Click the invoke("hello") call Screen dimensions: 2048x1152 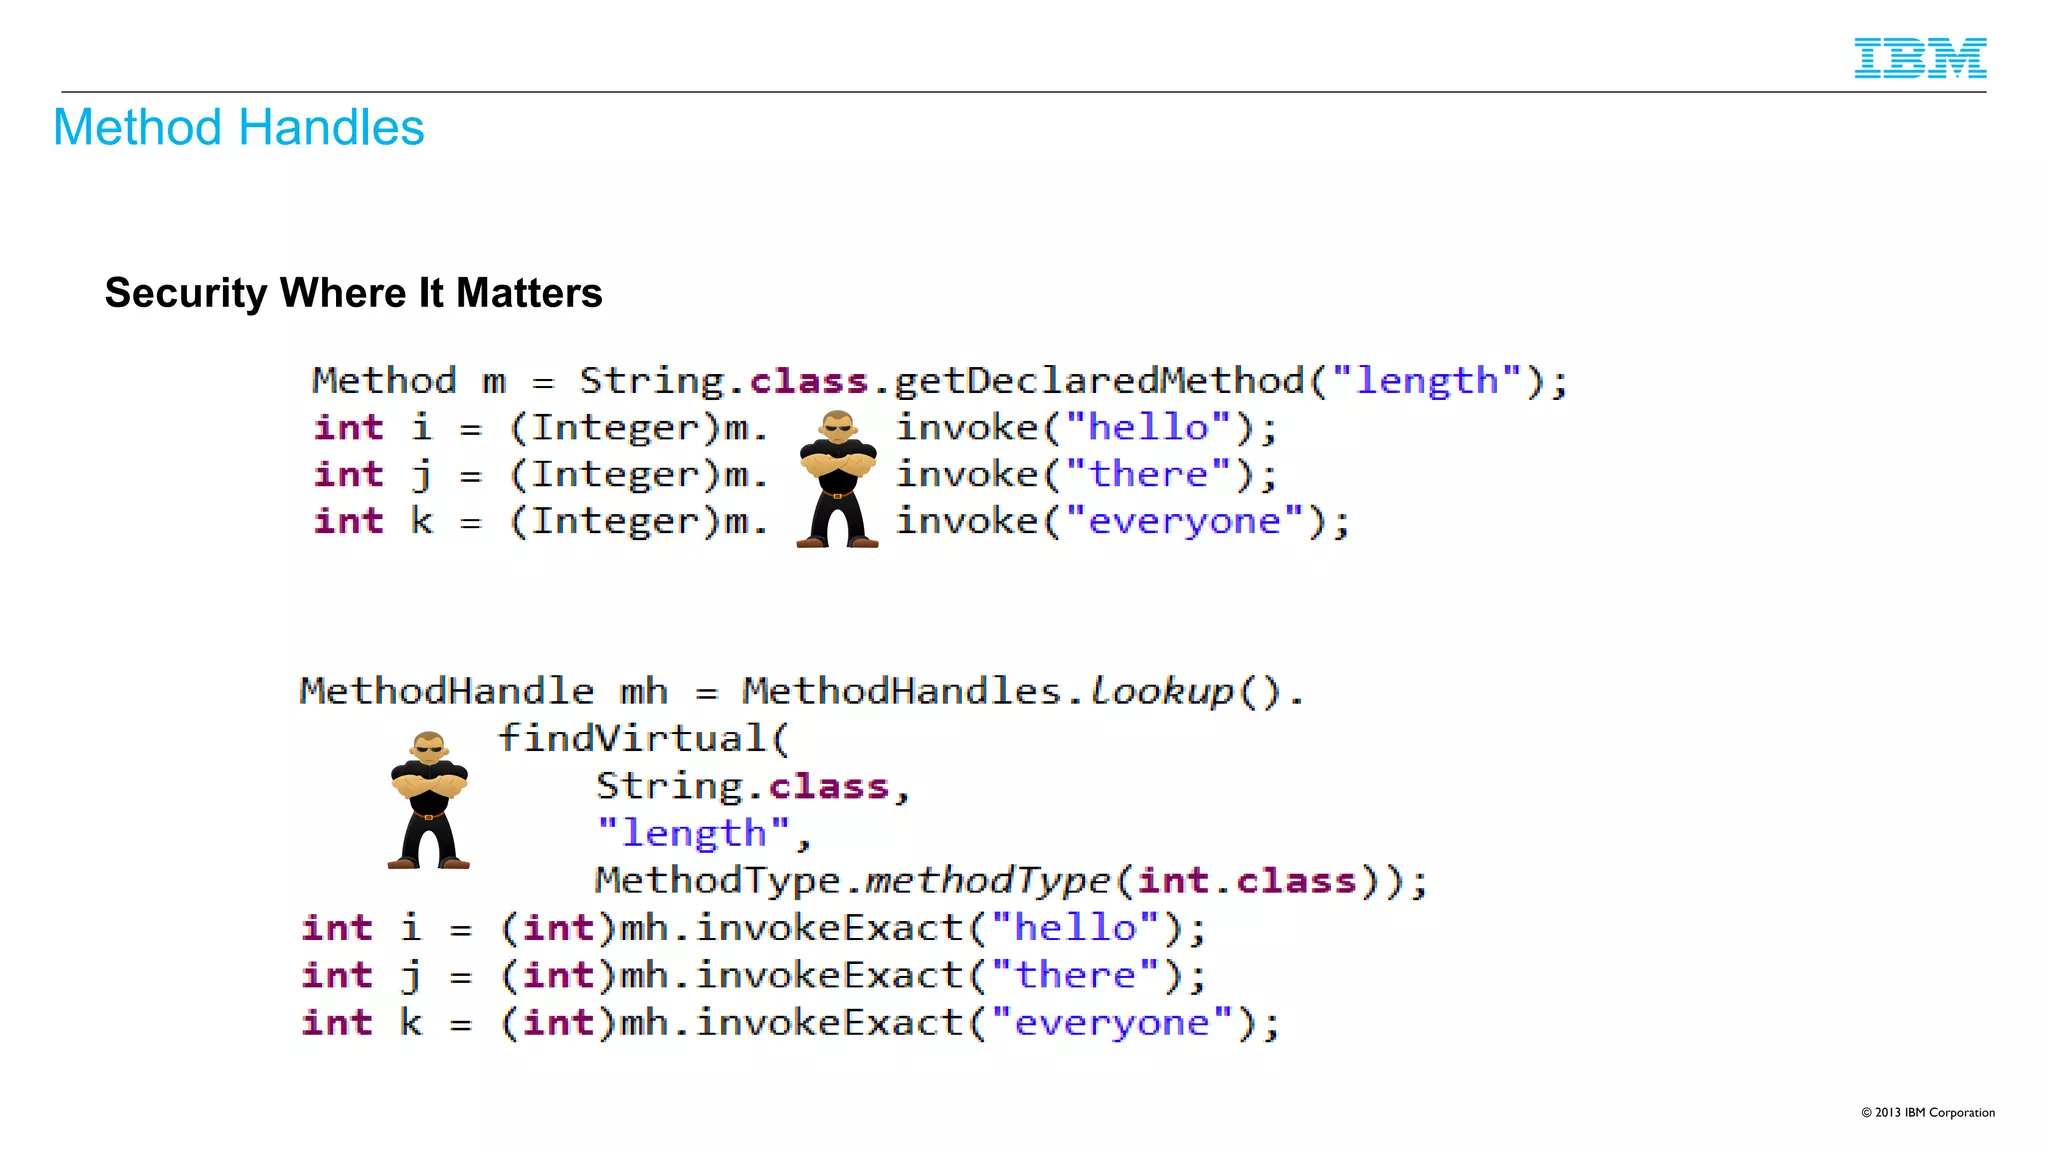click(1087, 428)
